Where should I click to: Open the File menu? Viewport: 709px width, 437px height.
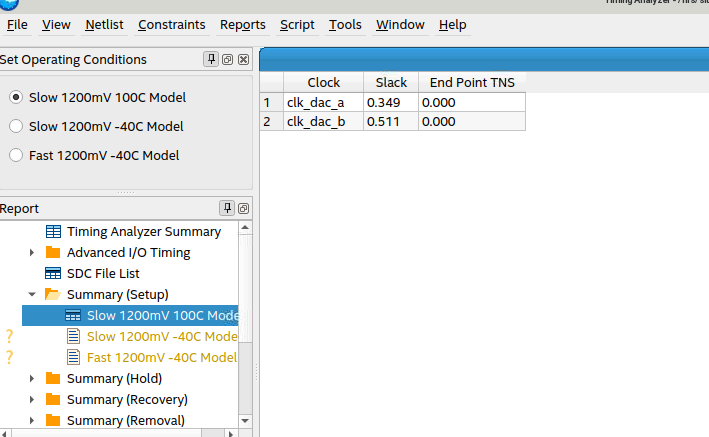click(17, 24)
